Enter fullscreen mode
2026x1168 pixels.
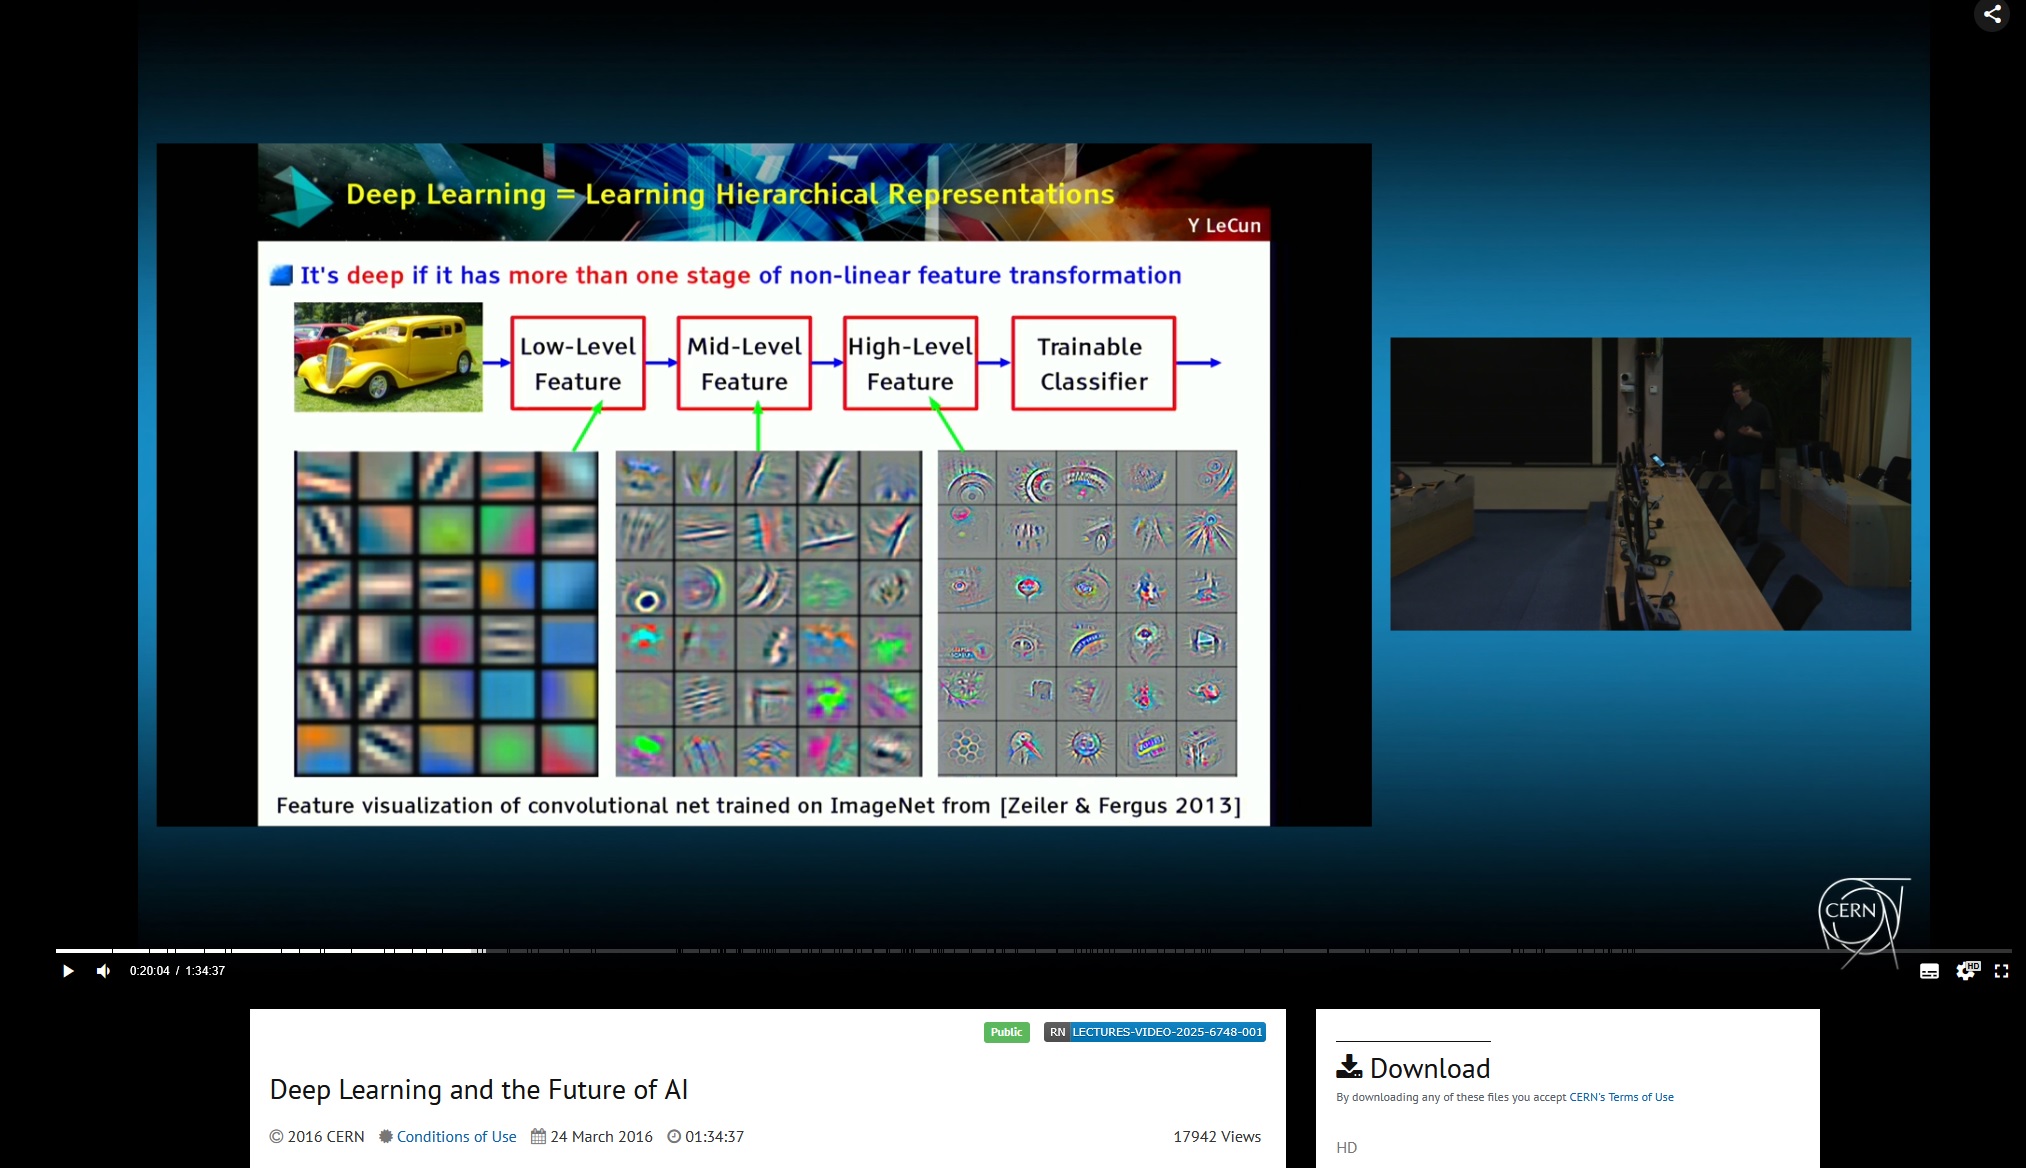click(2001, 971)
